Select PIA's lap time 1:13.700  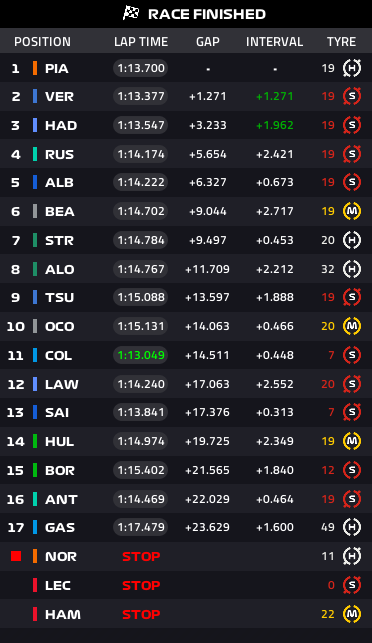tap(141, 68)
